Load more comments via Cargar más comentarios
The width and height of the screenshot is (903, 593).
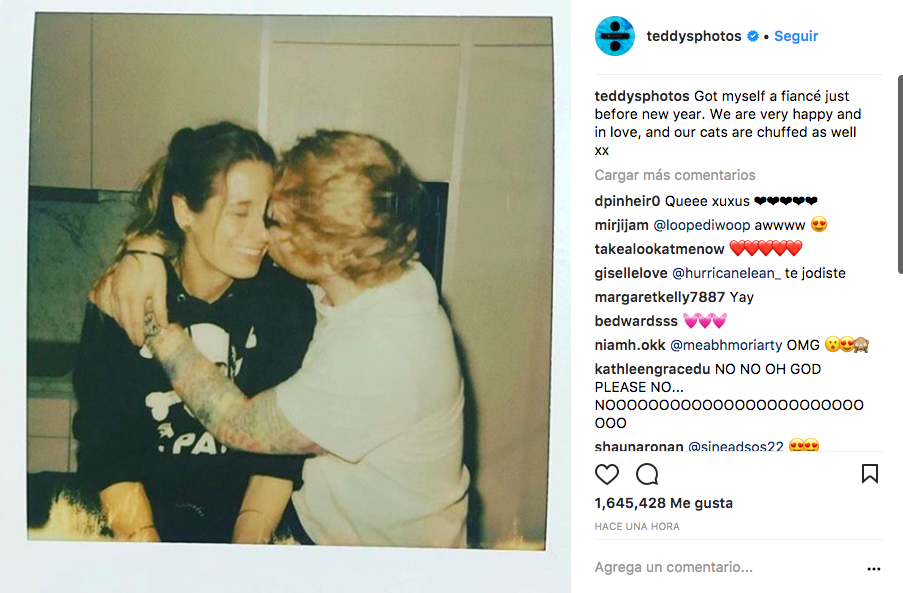[x=675, y=175]
